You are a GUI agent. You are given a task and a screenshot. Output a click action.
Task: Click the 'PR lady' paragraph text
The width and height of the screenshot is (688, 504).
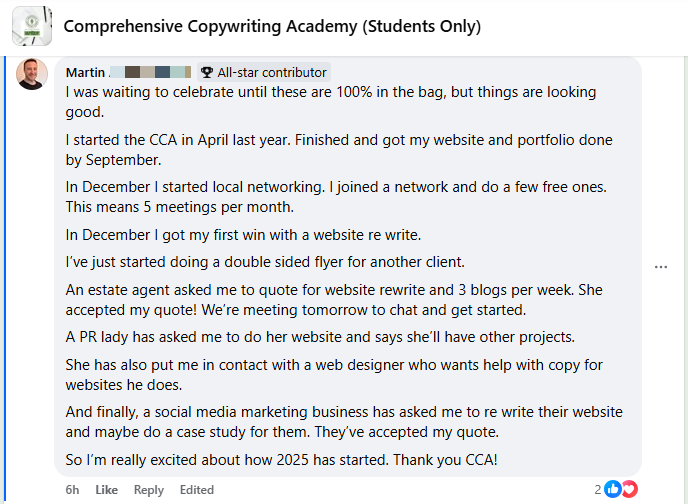click(320, 337)
